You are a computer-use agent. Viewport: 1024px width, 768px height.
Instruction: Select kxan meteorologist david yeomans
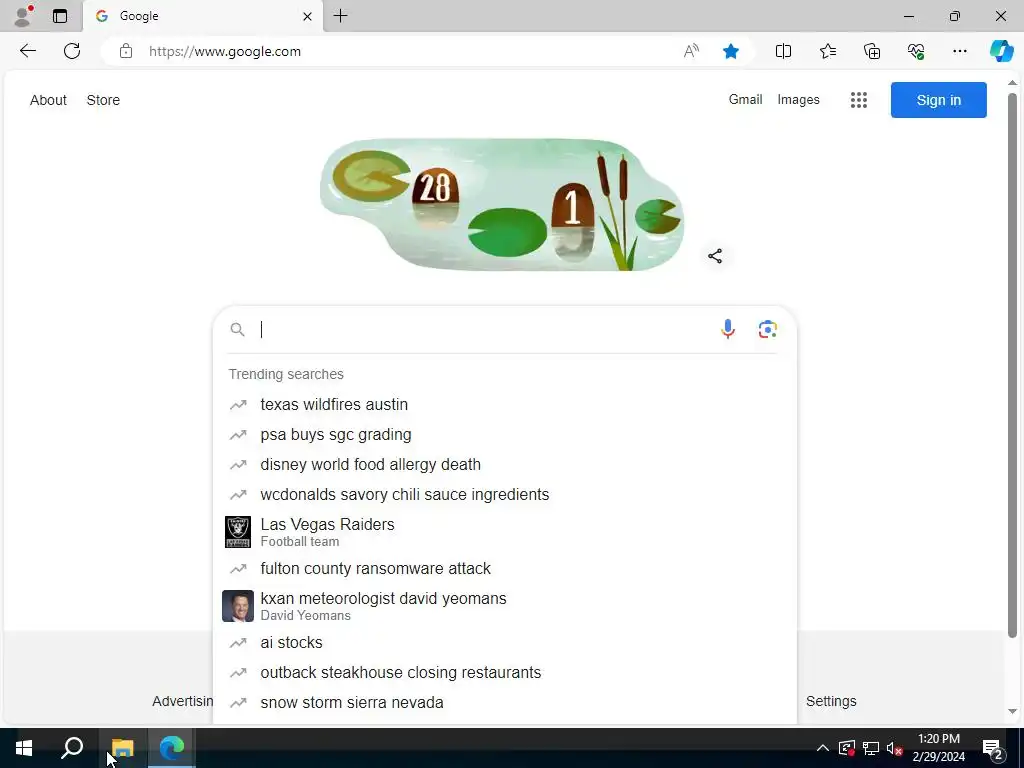click(x=504, y=605)
